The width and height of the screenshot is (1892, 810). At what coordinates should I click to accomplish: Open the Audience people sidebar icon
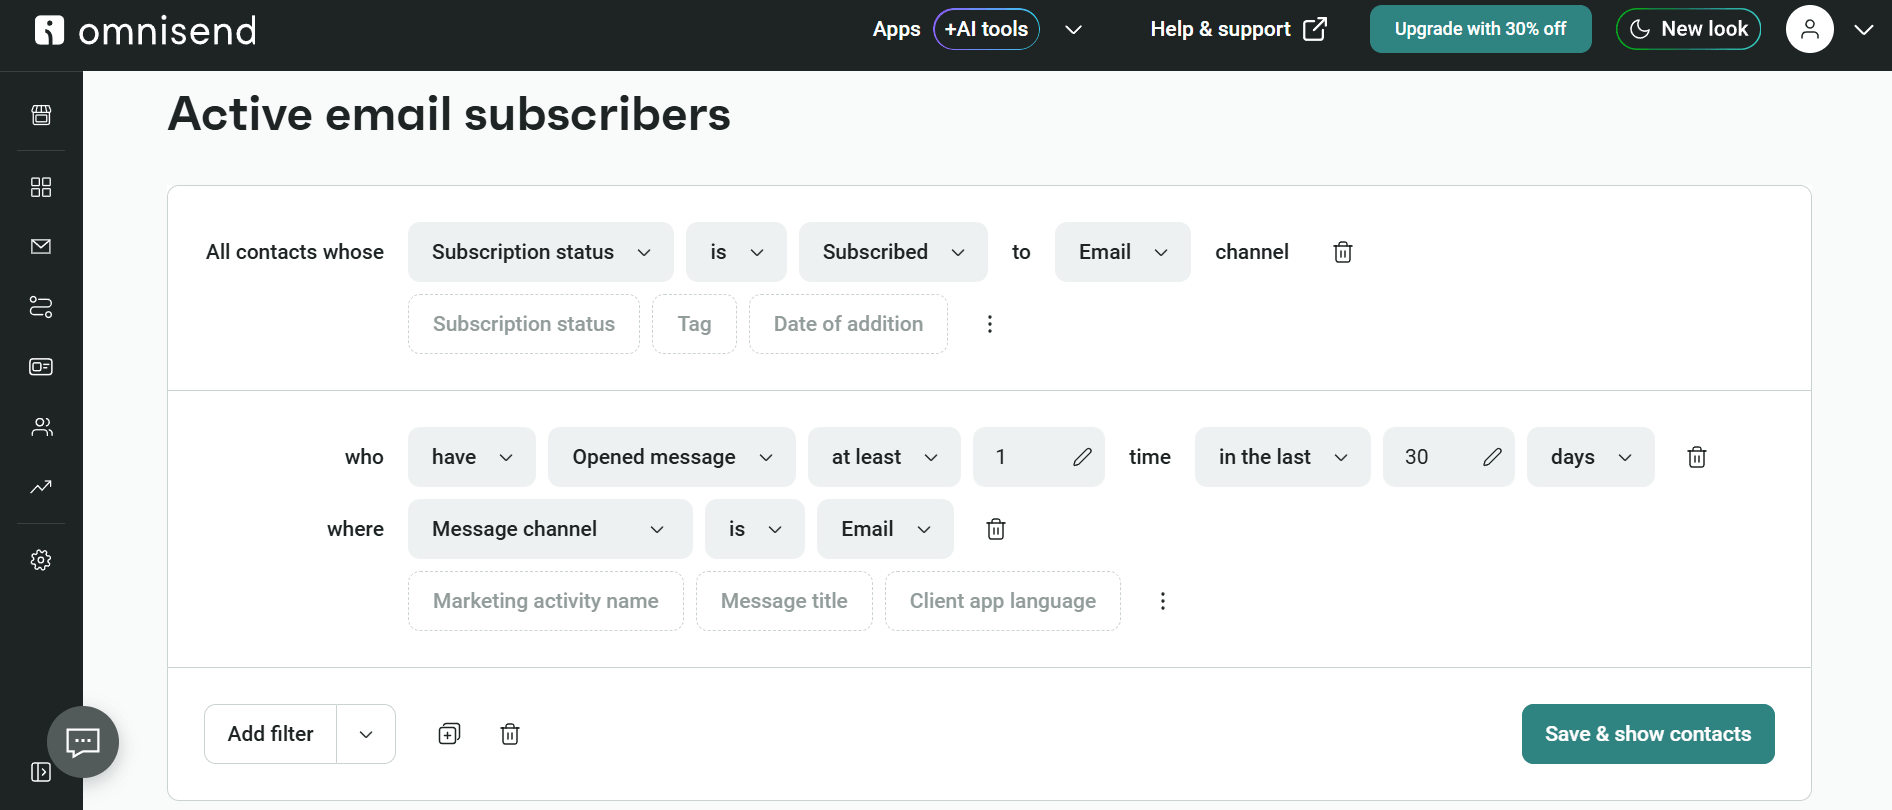click(41, 427)
